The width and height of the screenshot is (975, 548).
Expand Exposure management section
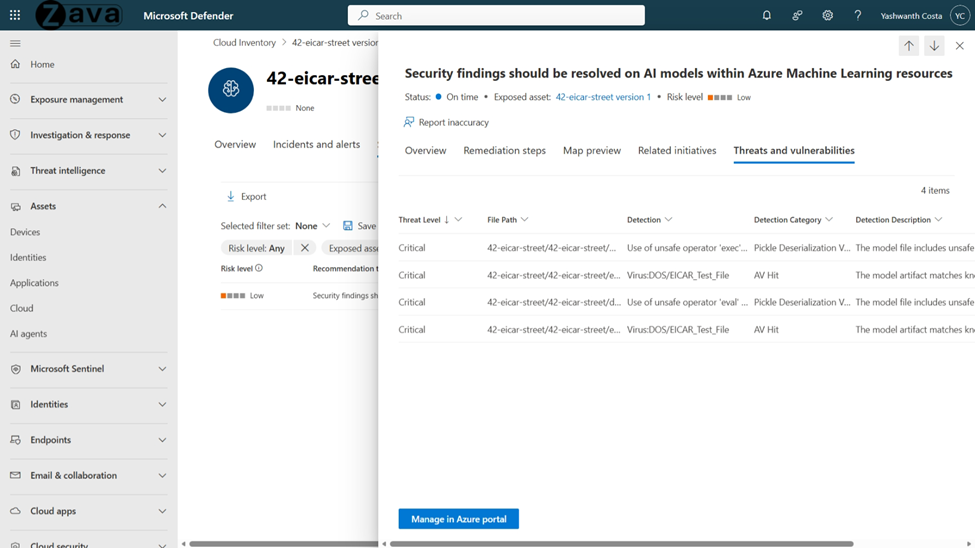click(x=162, y=100)
